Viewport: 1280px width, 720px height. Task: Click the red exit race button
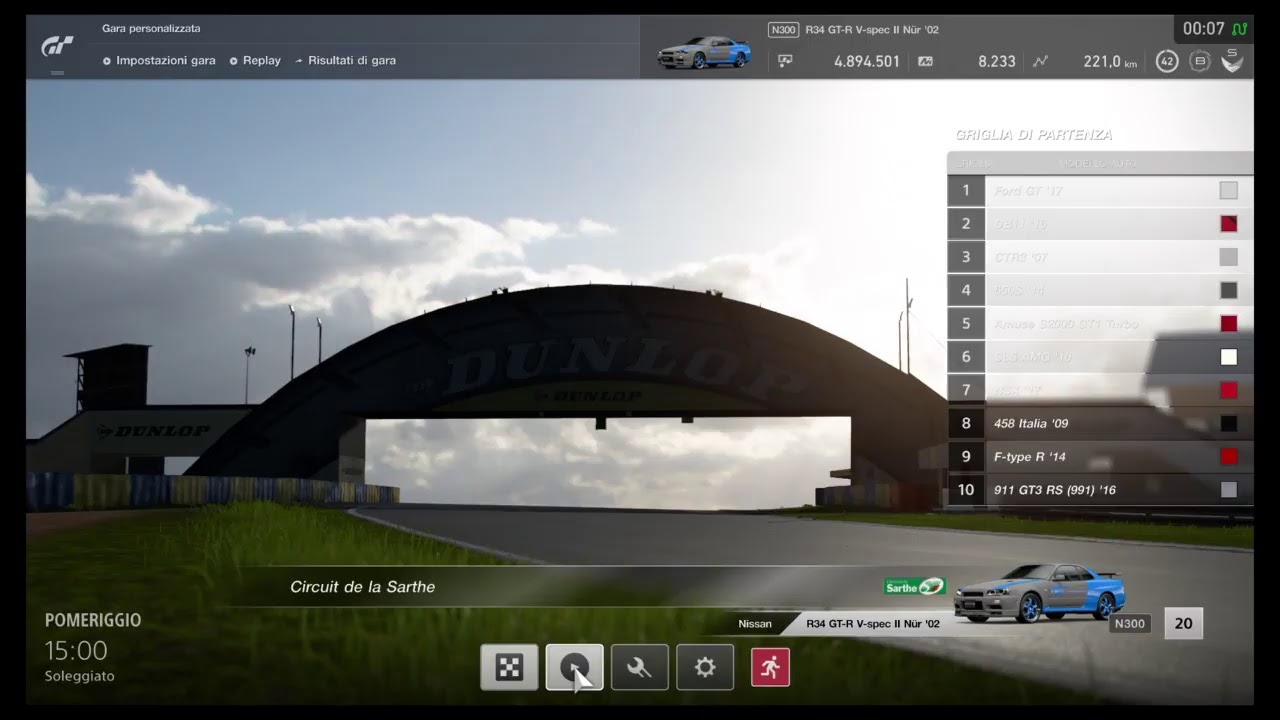click(770, 667)
